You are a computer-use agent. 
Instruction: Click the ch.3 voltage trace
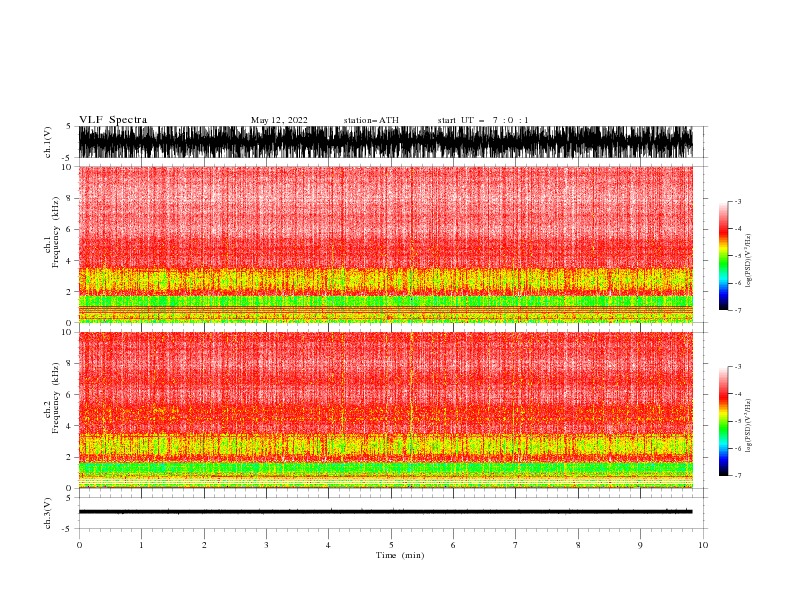(x=385, y=512)
